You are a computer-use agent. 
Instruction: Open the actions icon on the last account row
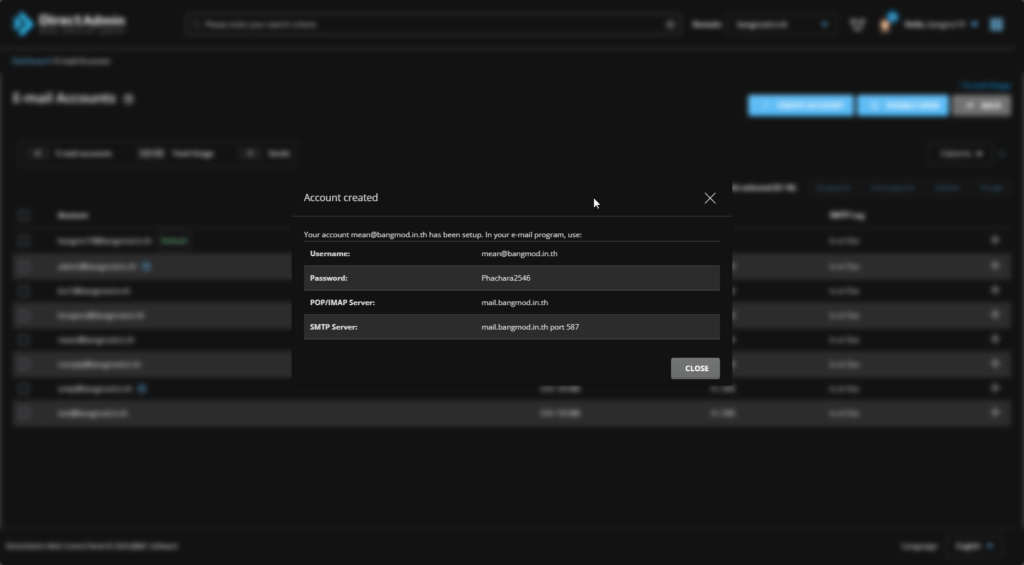[994, 412]
